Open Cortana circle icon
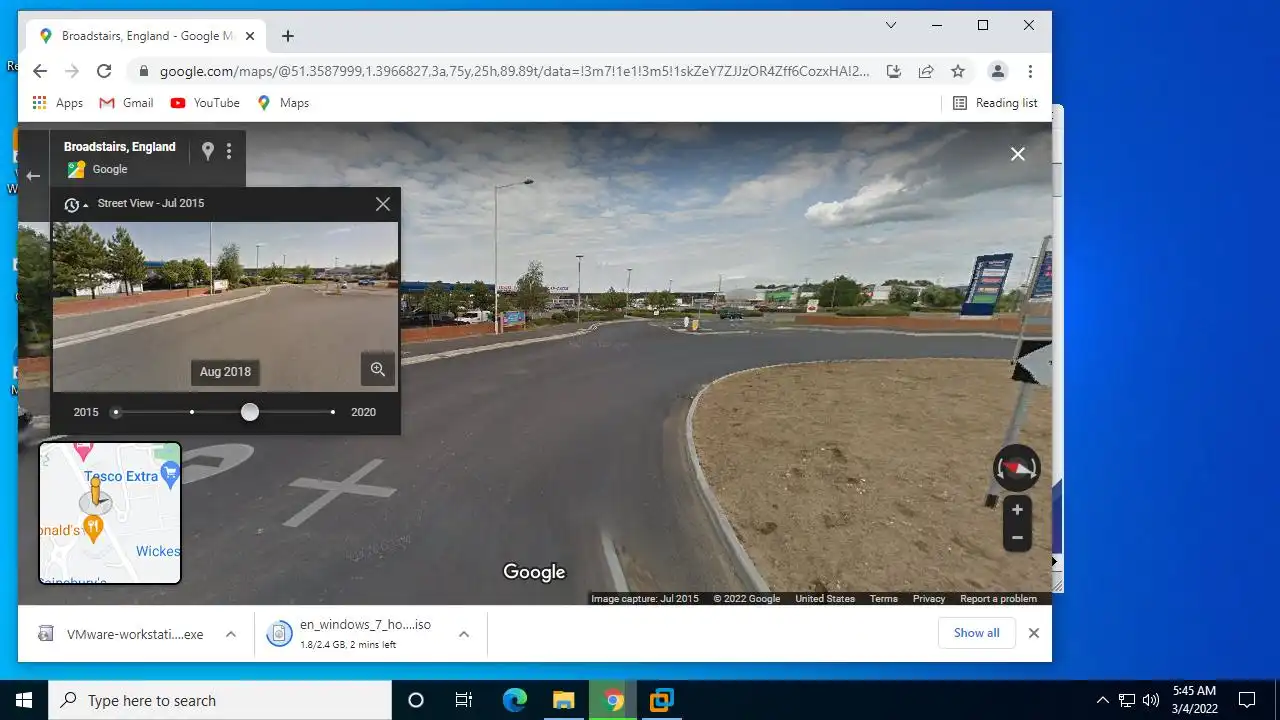 click(416, 700)
